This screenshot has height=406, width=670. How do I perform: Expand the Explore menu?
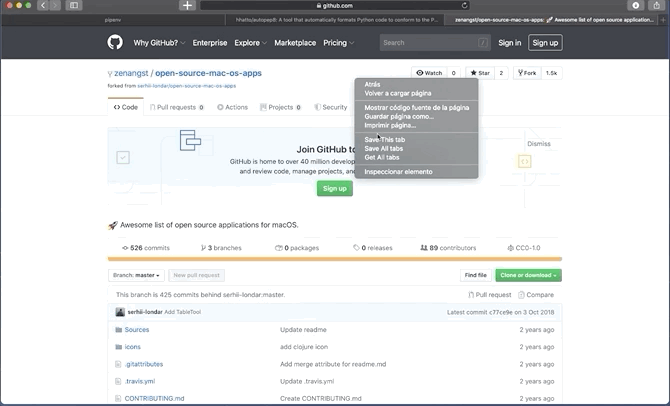(x=250, y=43)
